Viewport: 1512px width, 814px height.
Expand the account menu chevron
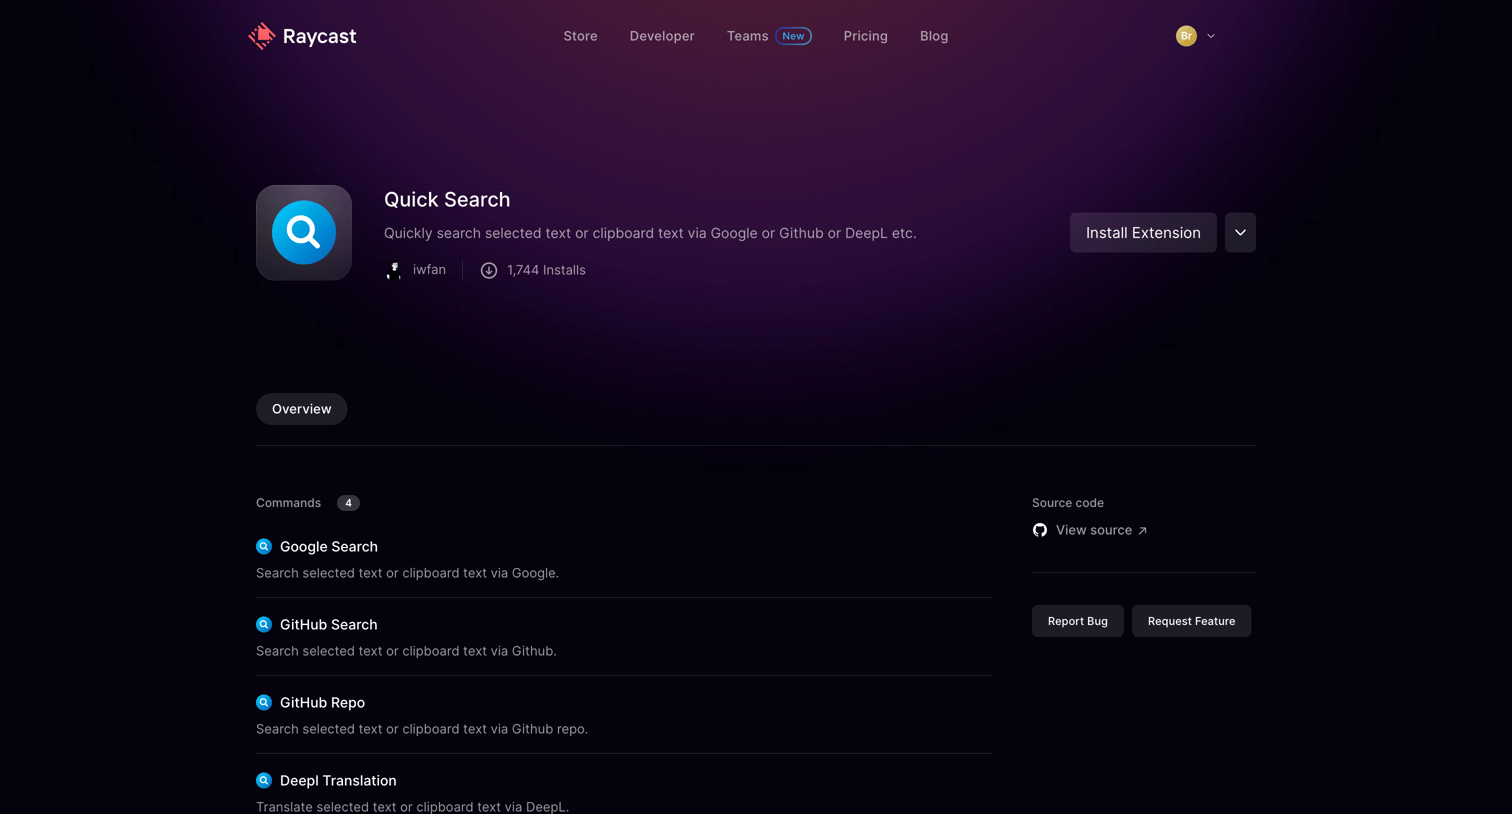point(1211,36)
